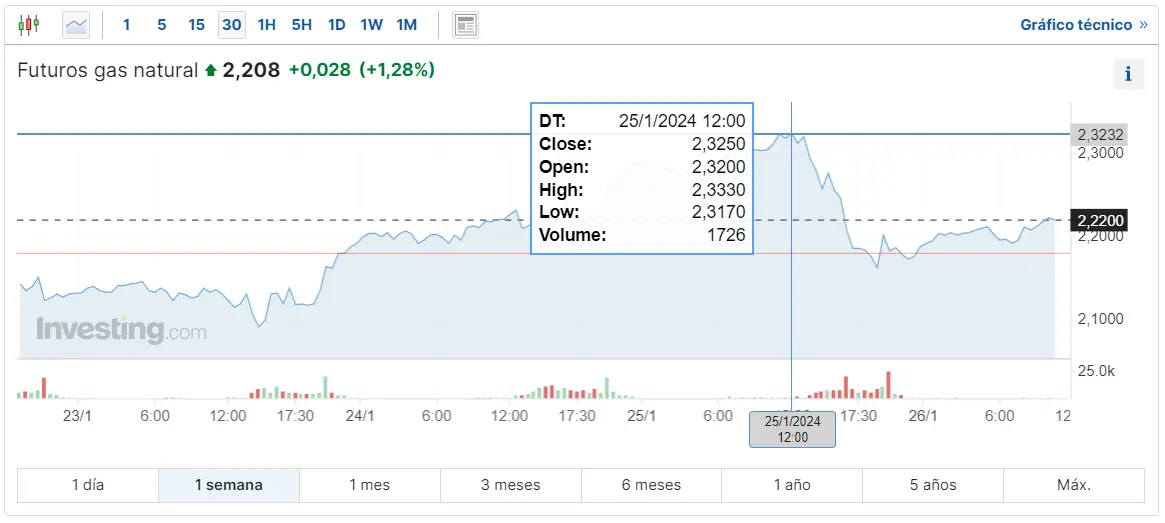Select the Máx. range button
1165x523 pixels.
point(1074,485)
